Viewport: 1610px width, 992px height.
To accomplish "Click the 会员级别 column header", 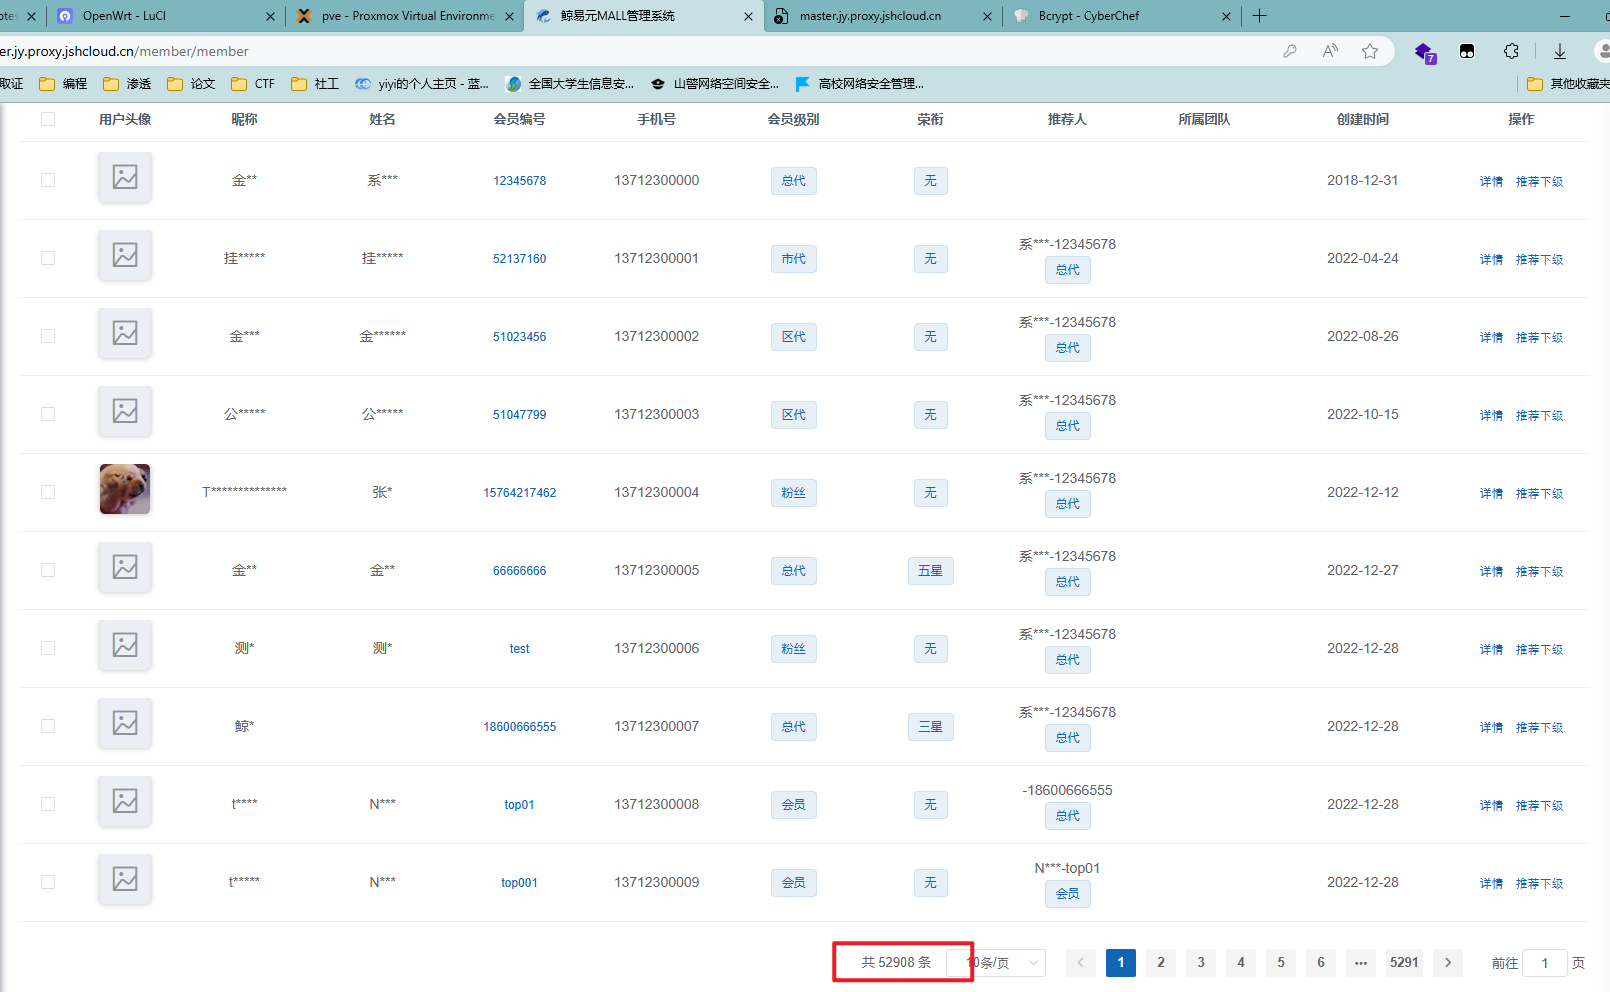I will [x=793, y=119].
